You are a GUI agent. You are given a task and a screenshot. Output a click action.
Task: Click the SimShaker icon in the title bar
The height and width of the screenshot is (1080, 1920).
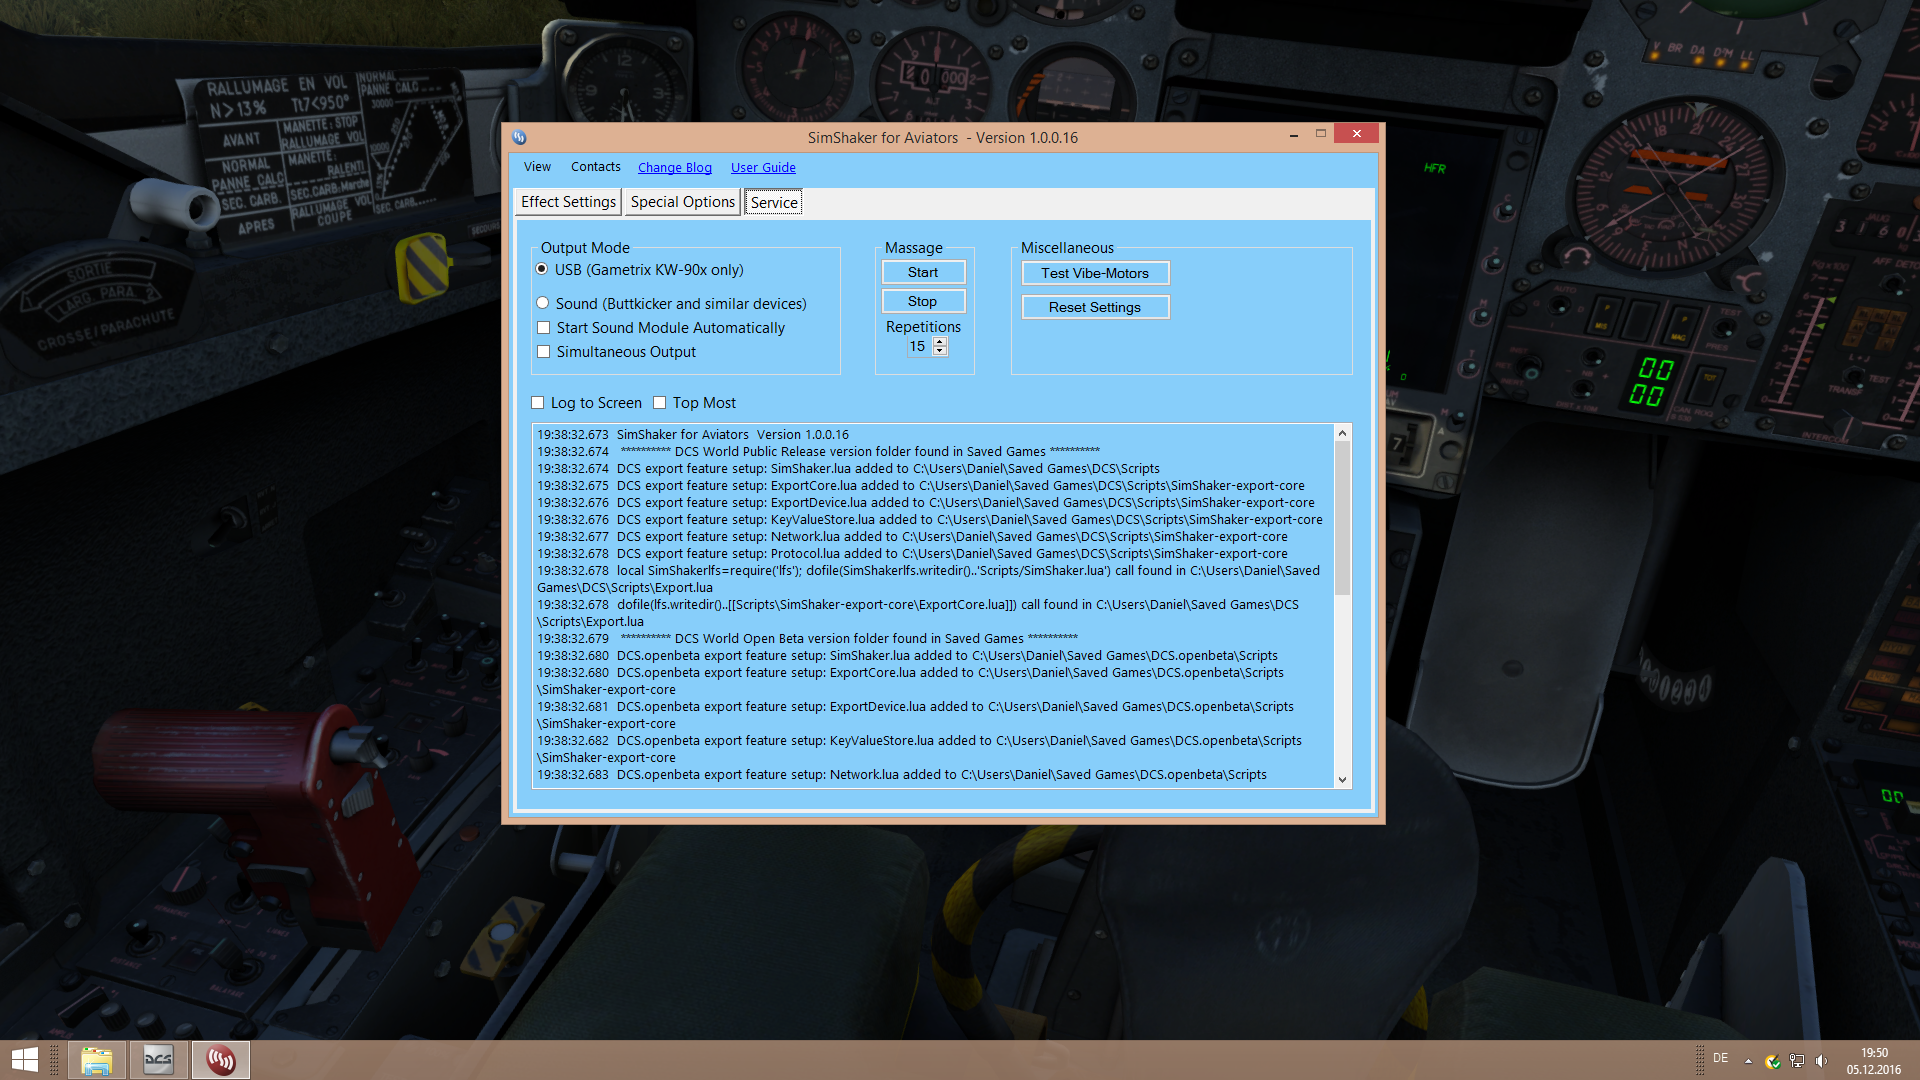(x=519, y=137)
